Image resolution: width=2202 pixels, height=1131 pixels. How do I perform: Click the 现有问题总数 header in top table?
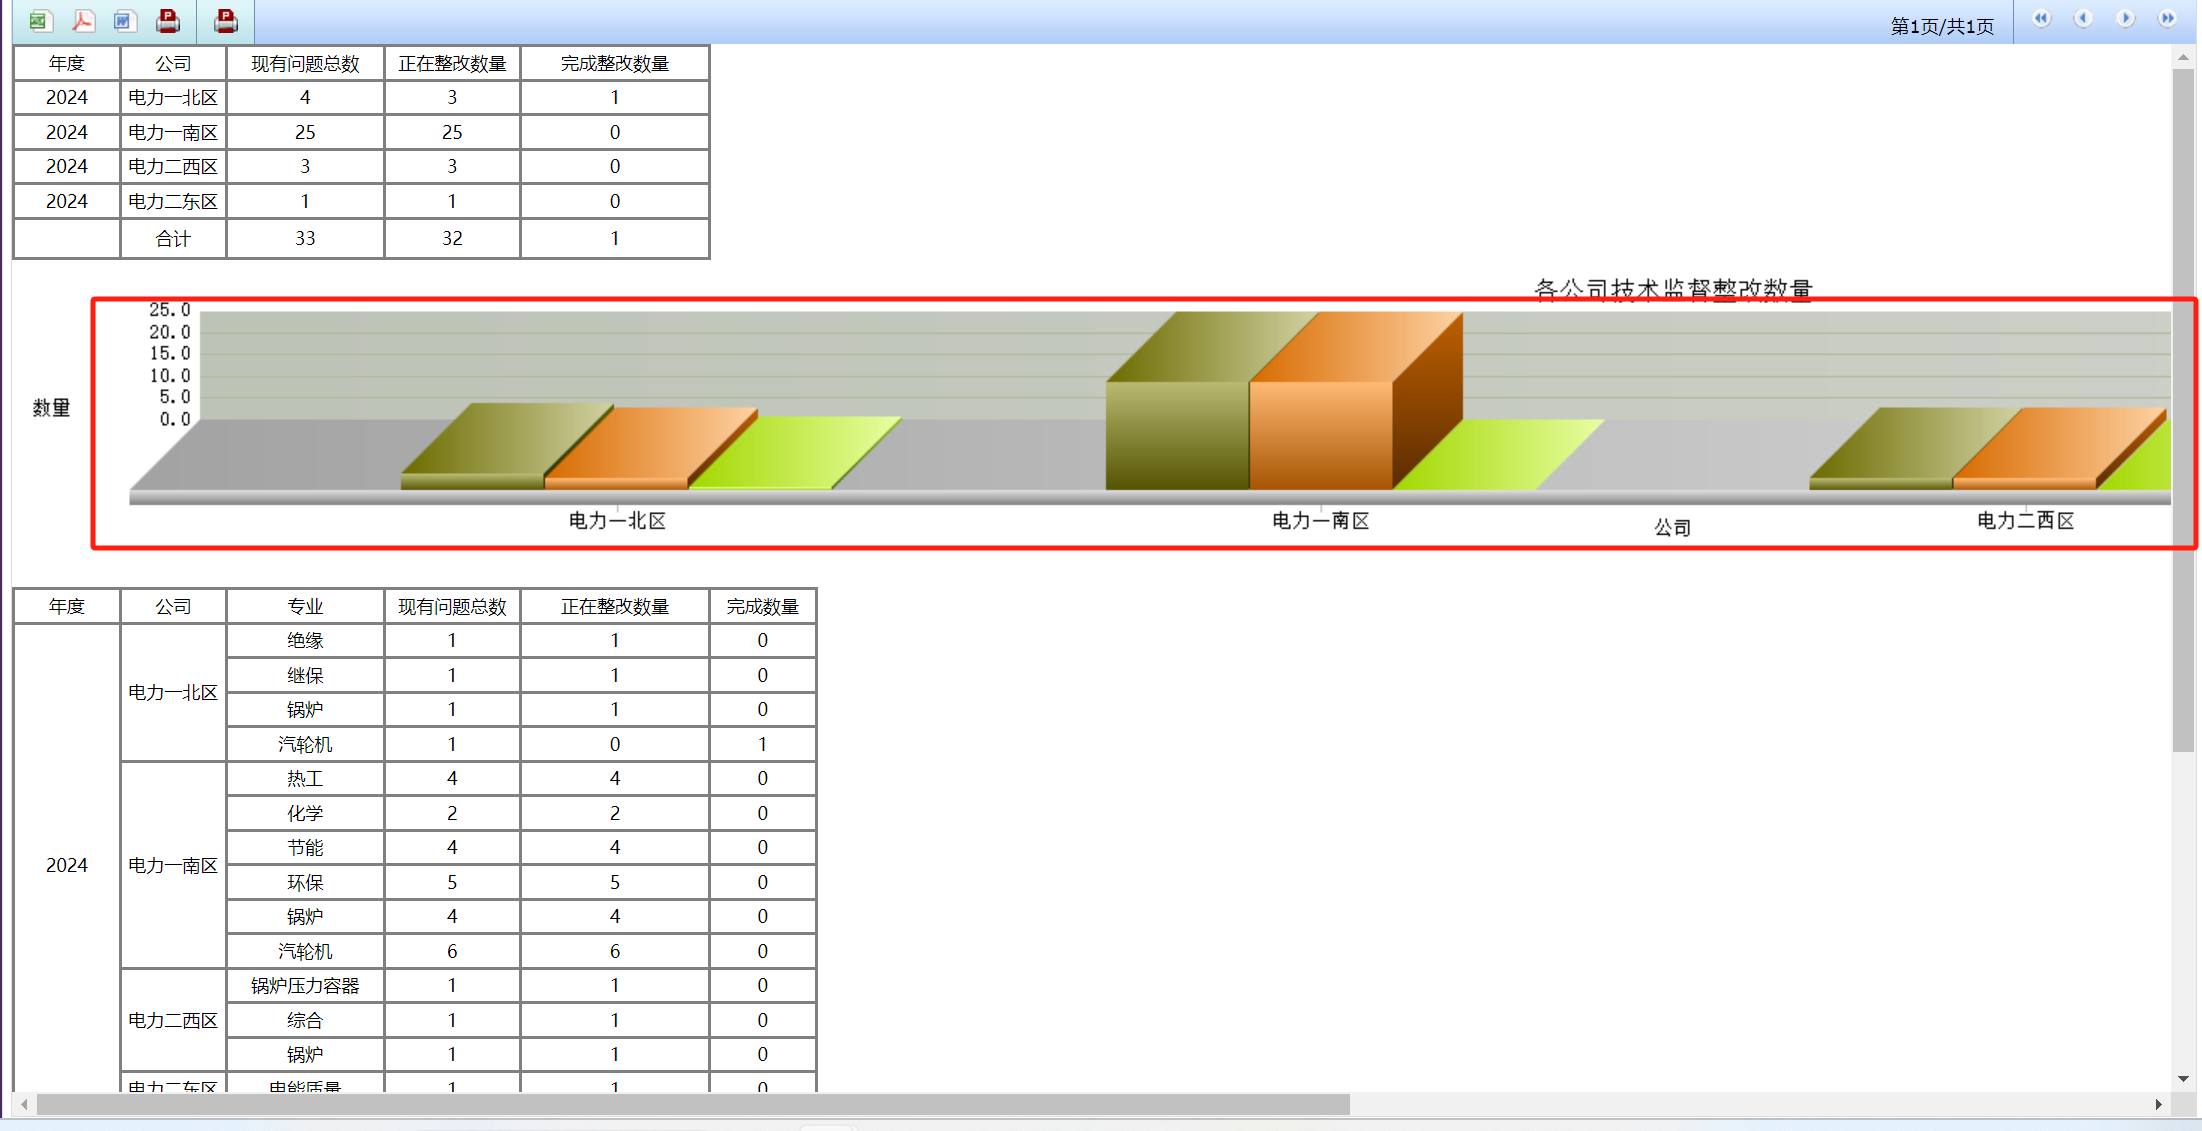tap(305, 64)
